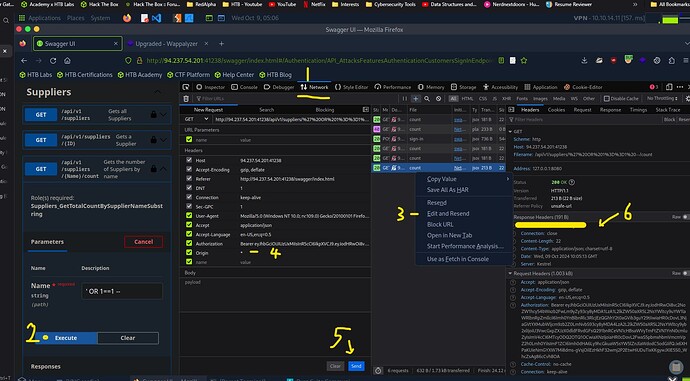The image size is (690, 381).
Task: Click the site security shield icon
Action: click(x=128, y=61)
